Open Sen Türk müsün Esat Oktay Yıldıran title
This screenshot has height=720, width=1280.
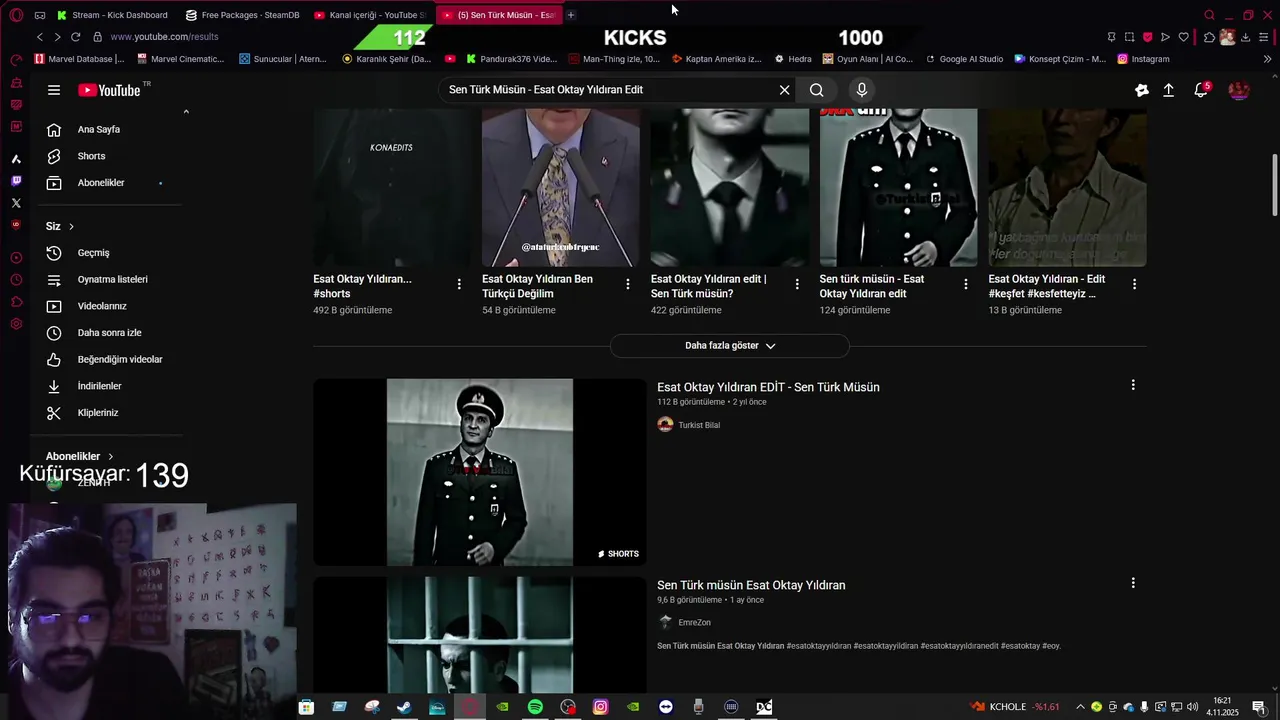point(751,585)
